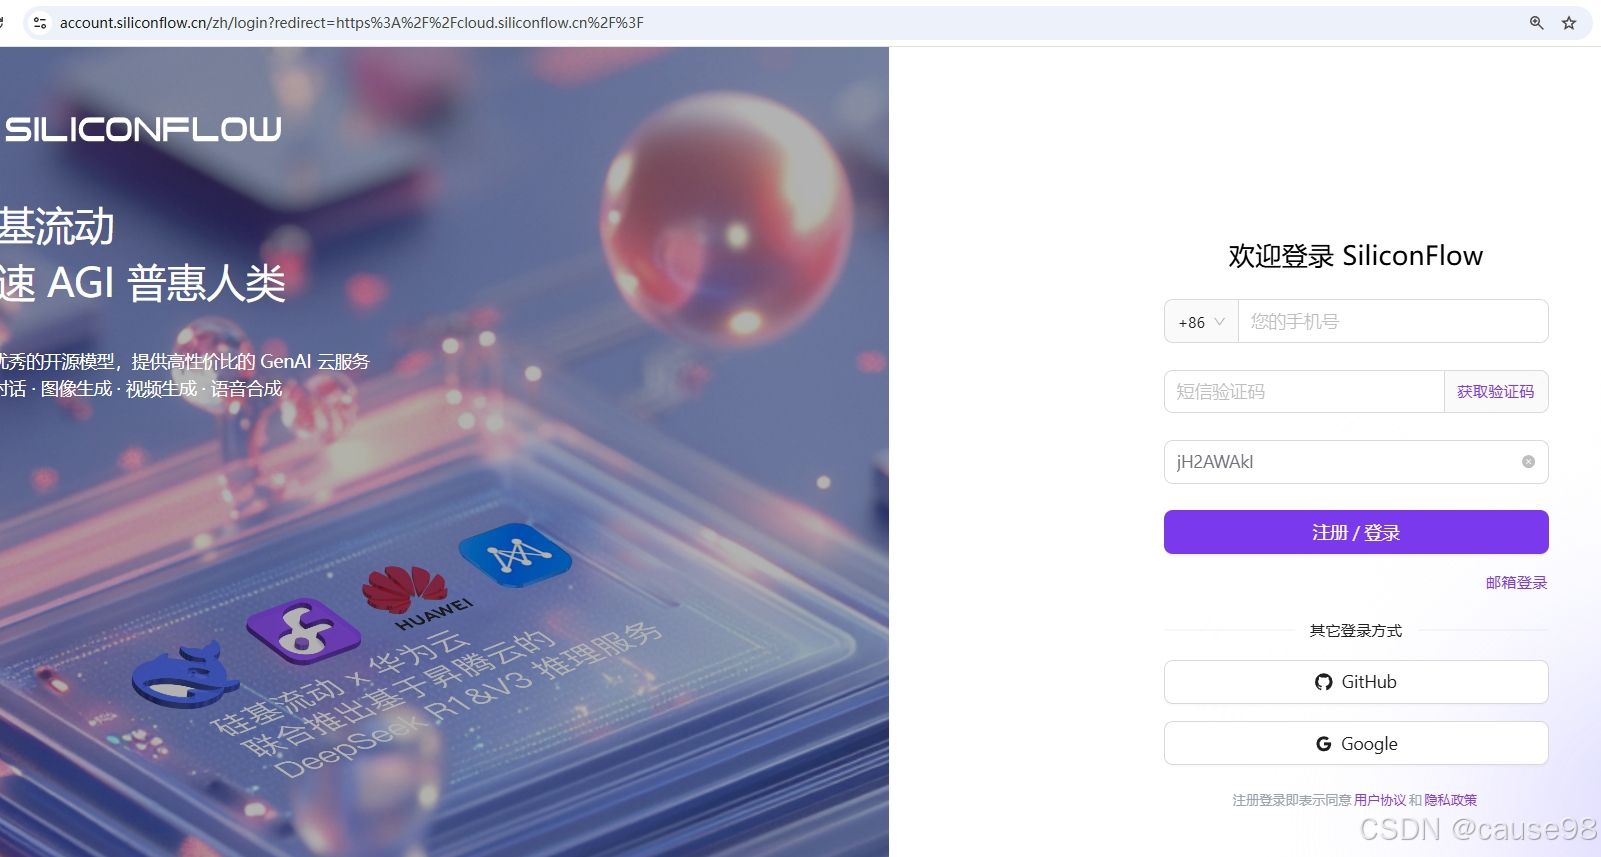Click the 获取验证码 button
1601x857 pixels.
pyautogui.click(x=1496, y=392)
